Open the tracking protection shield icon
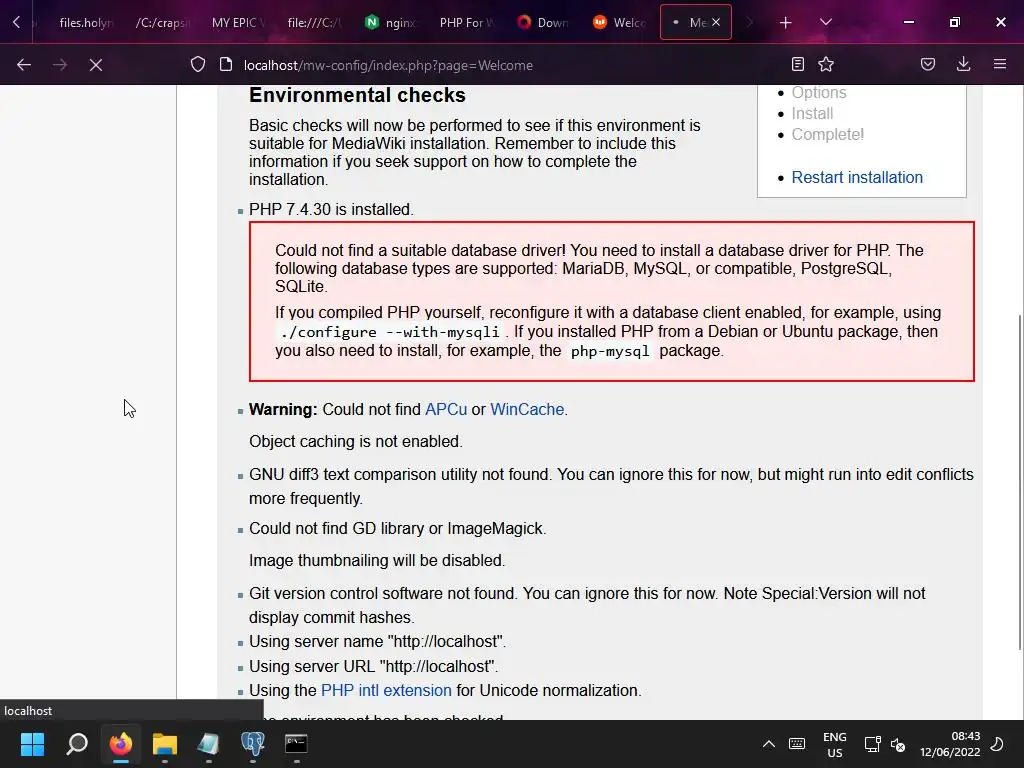The width and height of the screenshot is (1024, 768). (x=198, y=65)
